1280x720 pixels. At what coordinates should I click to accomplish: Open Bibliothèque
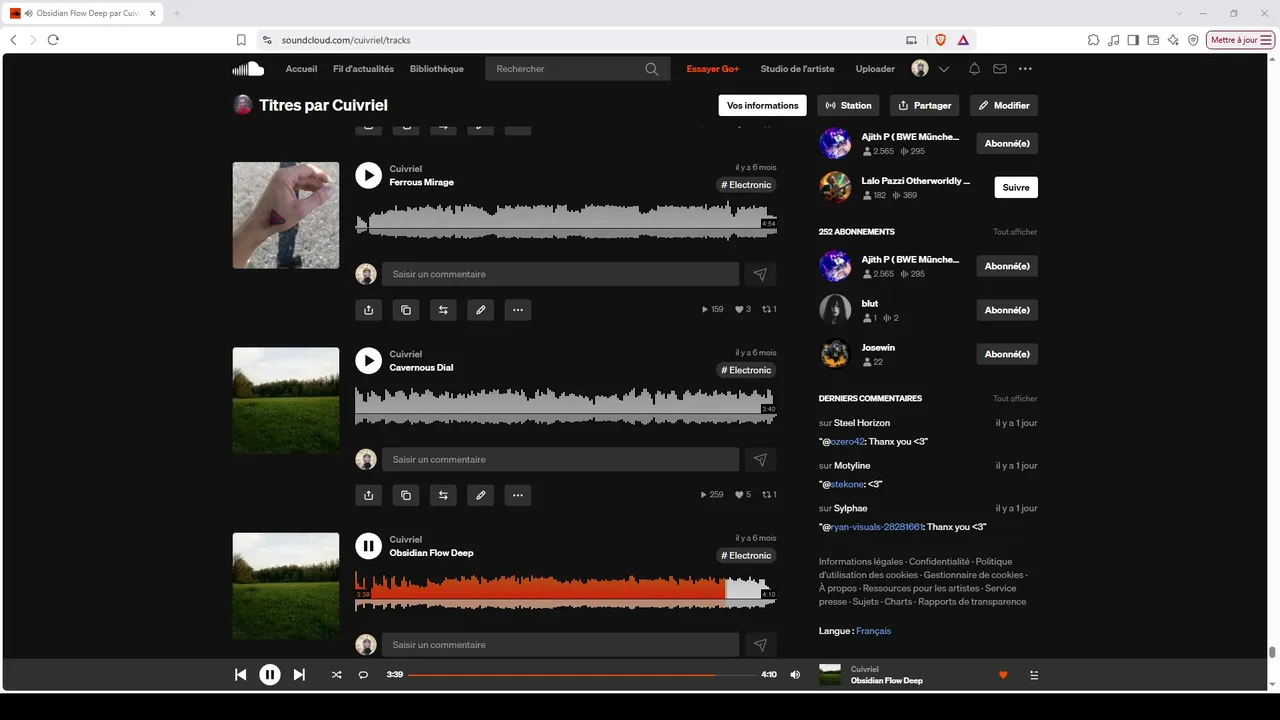tap(437, 69)
